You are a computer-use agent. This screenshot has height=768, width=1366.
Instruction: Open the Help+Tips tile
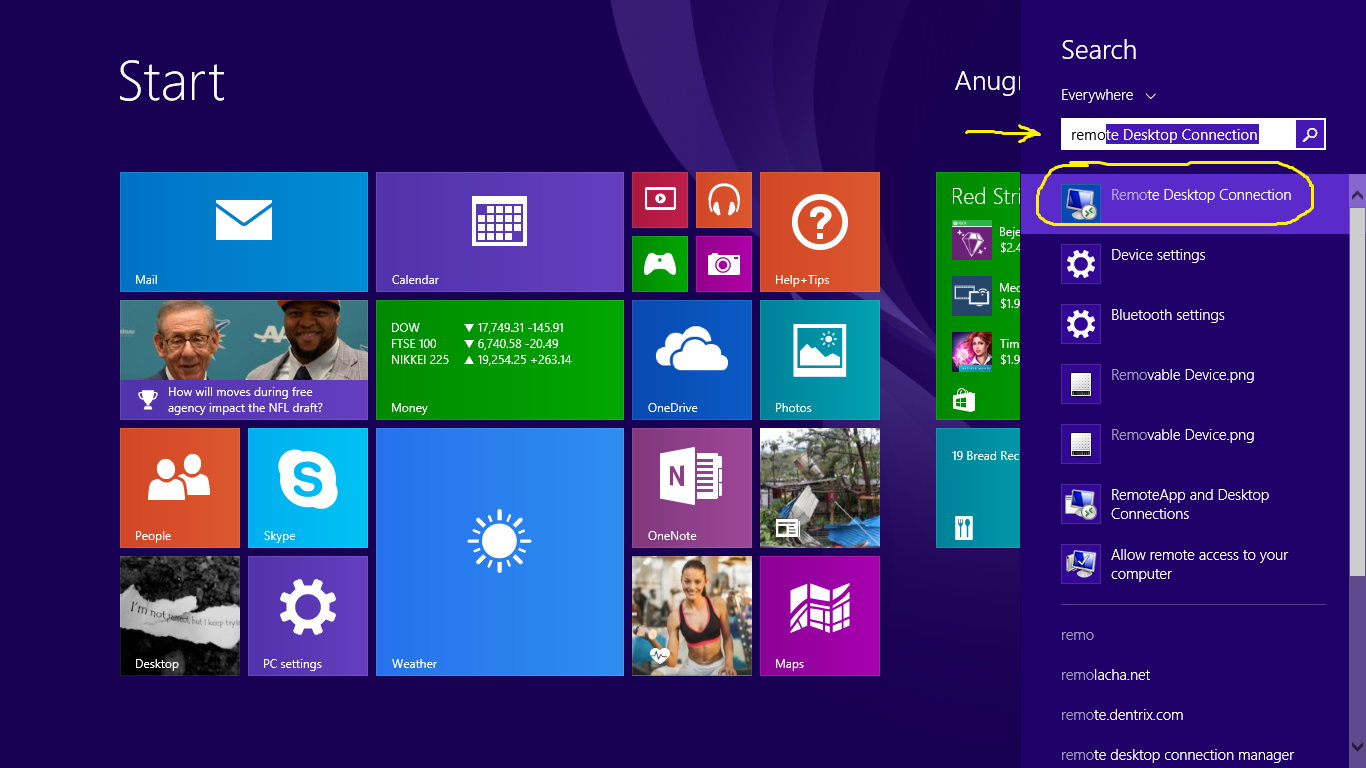point(820,232)
